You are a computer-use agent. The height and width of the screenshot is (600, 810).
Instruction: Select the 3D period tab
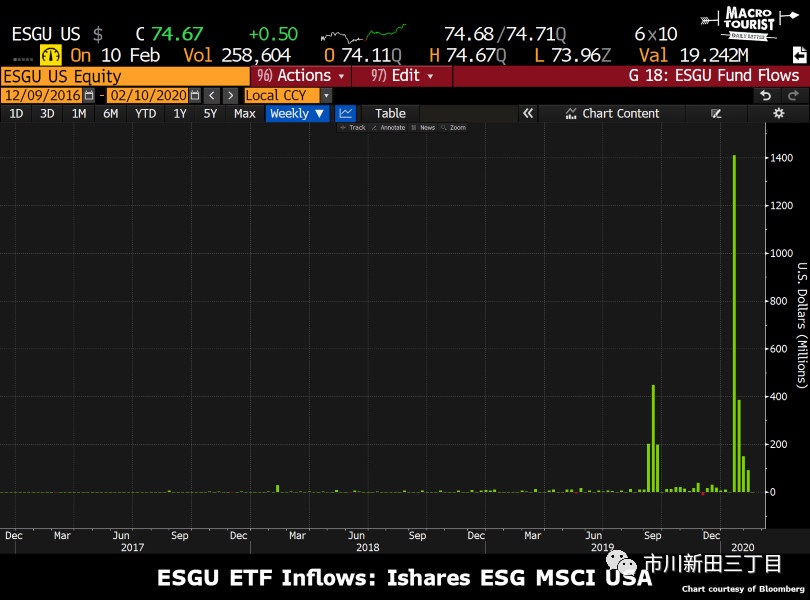tap(47, 114)
